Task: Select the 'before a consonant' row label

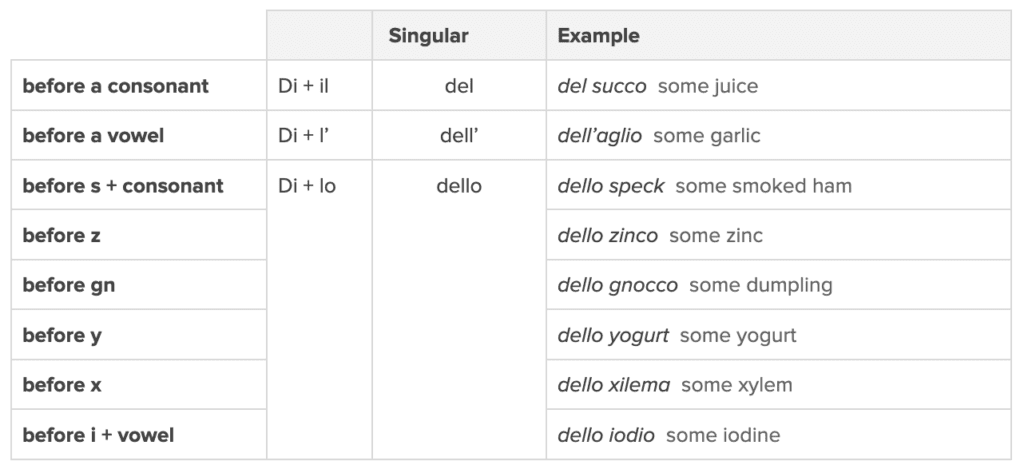Action: 115,86
